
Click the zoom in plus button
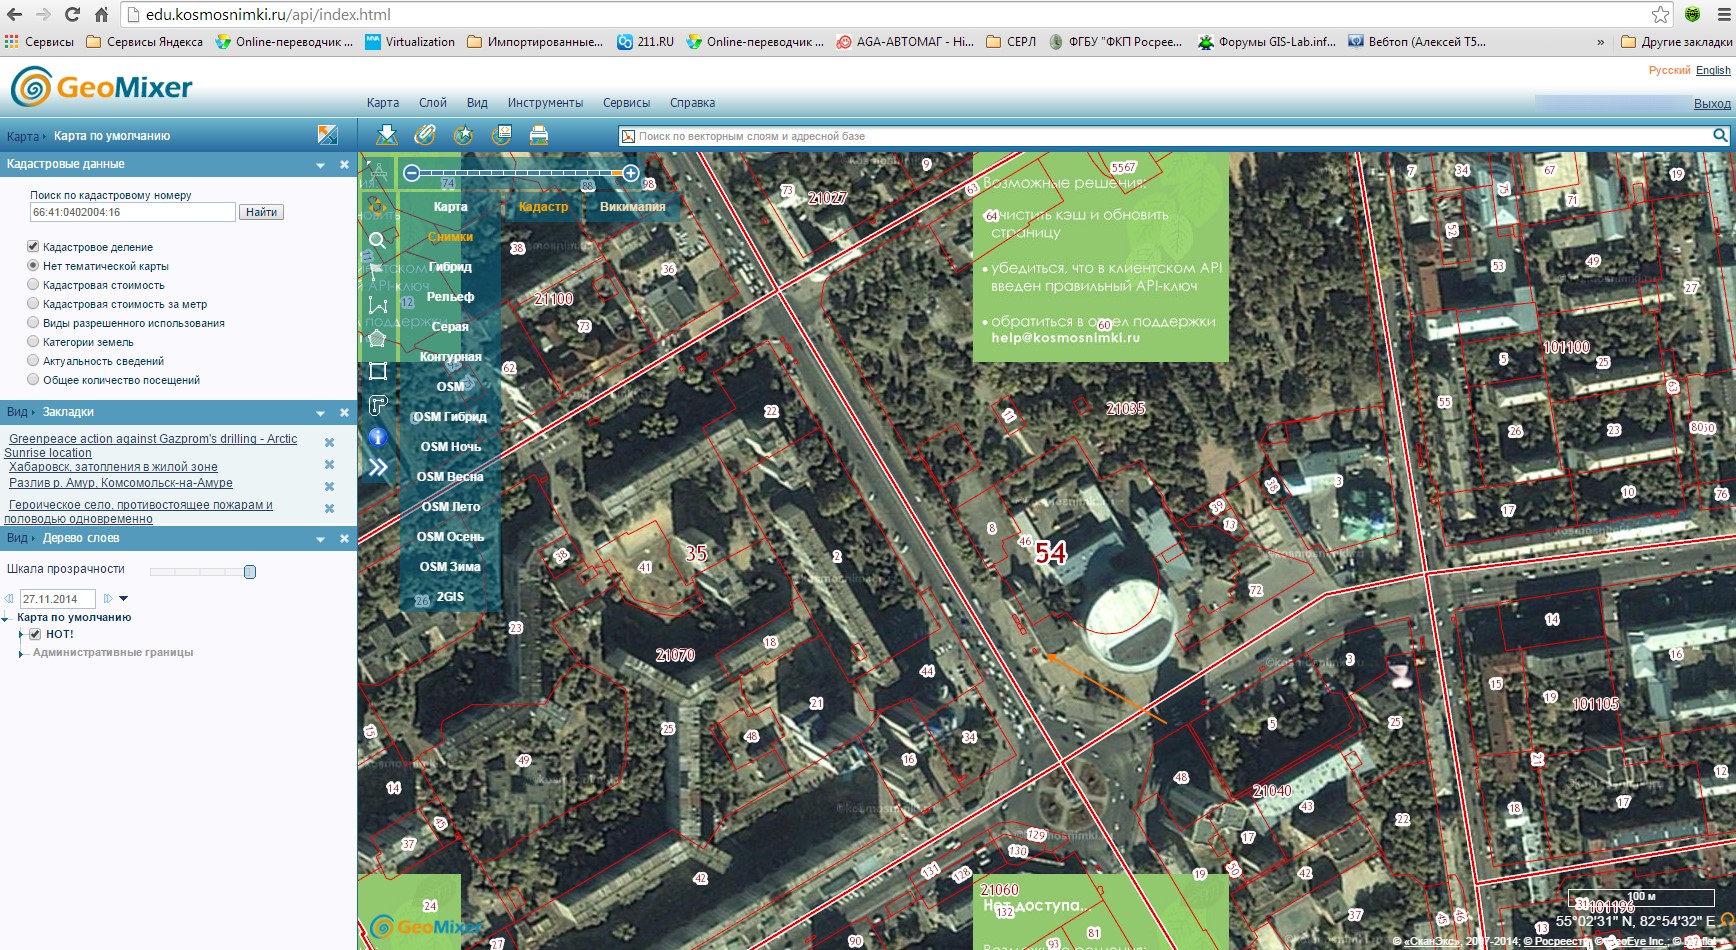pyautogui.click(x=631, y=173)
